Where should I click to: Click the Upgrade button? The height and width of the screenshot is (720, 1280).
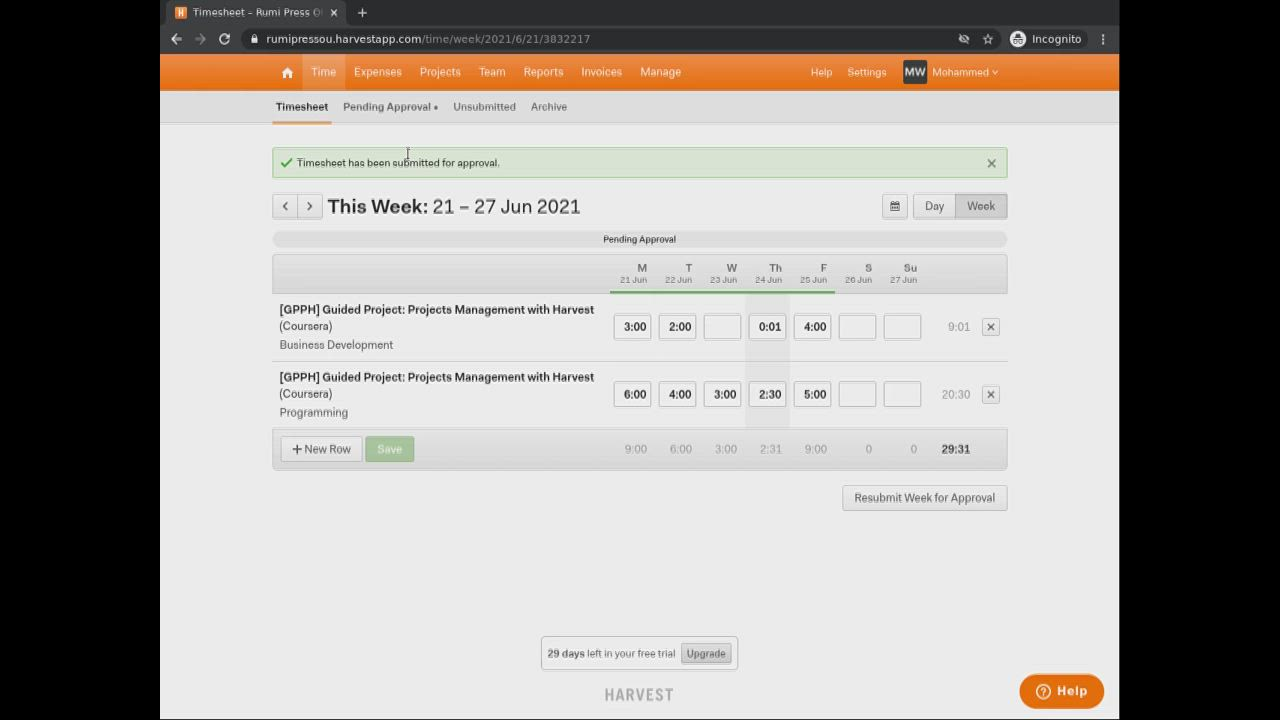click(706, 654)
